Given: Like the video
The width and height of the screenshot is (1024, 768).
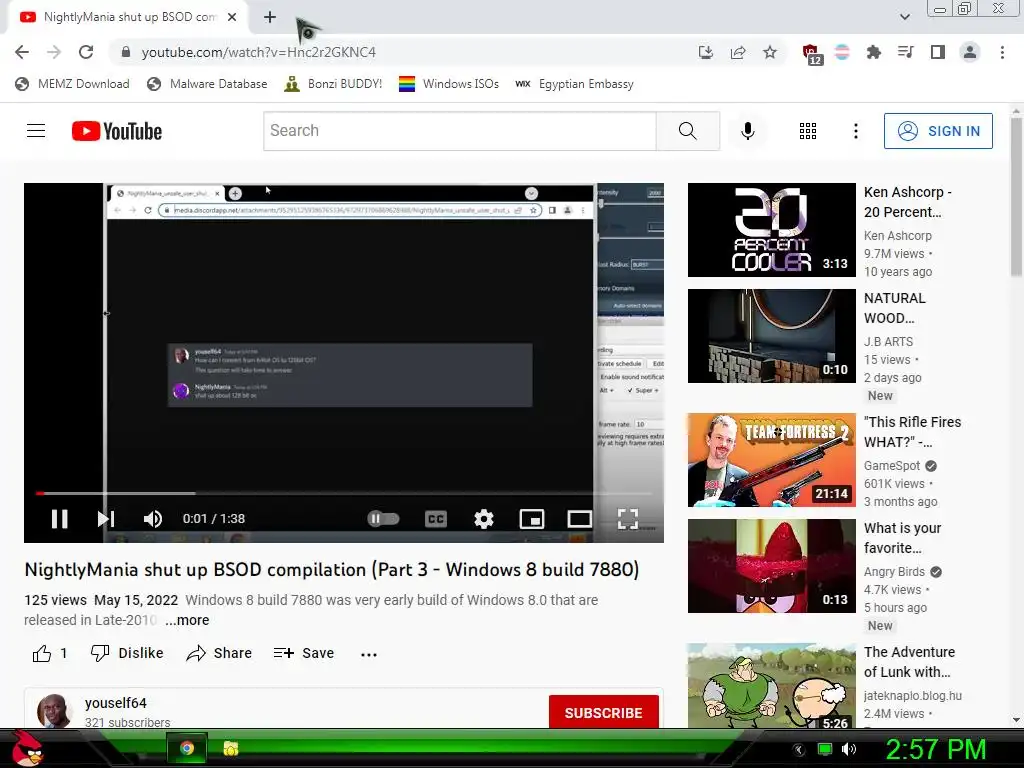Looking at the screenshot, I should point(50,653).
